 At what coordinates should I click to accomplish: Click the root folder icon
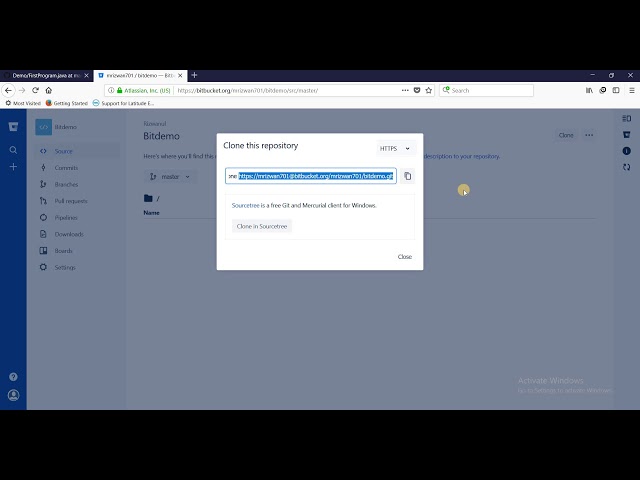click(x=148, y=198)
